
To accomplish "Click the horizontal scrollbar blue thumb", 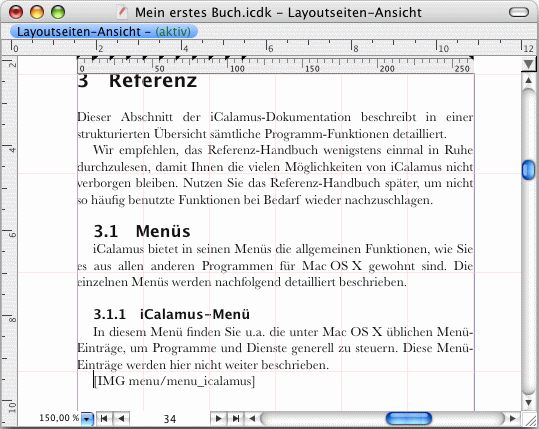I will (409, 419).
